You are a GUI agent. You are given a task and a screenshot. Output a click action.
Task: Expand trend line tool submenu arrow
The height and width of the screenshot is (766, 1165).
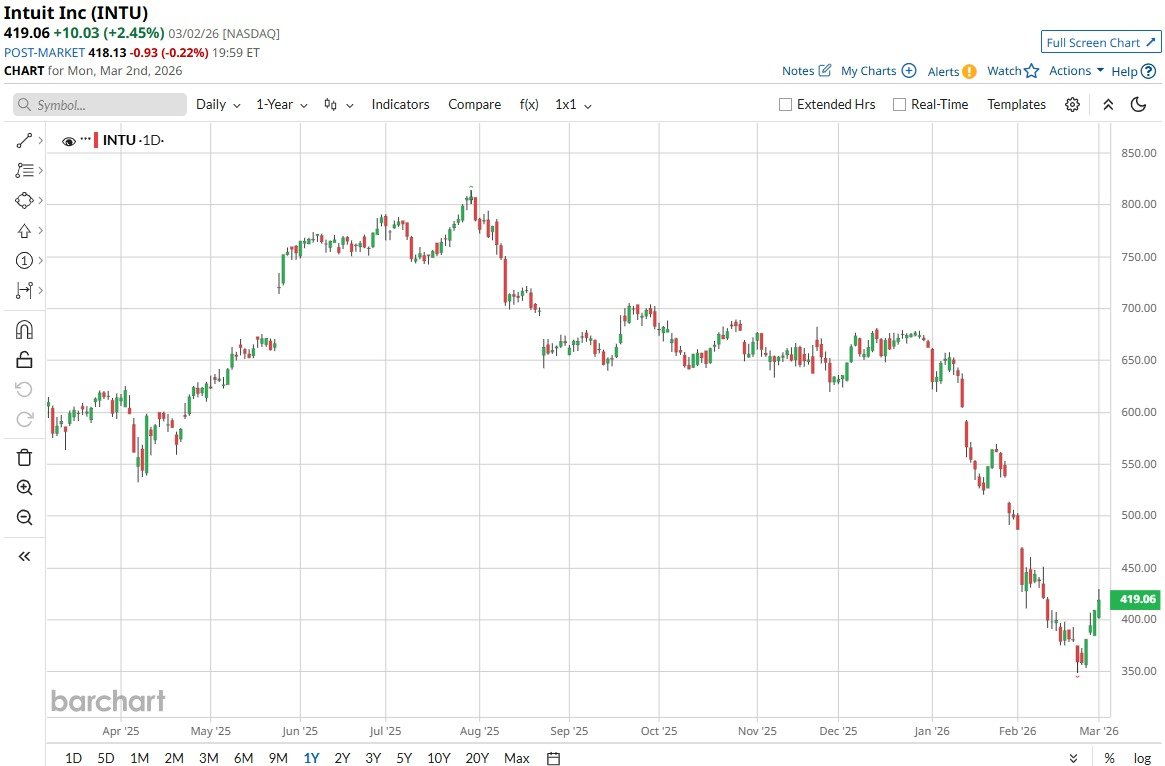[40, 140]
